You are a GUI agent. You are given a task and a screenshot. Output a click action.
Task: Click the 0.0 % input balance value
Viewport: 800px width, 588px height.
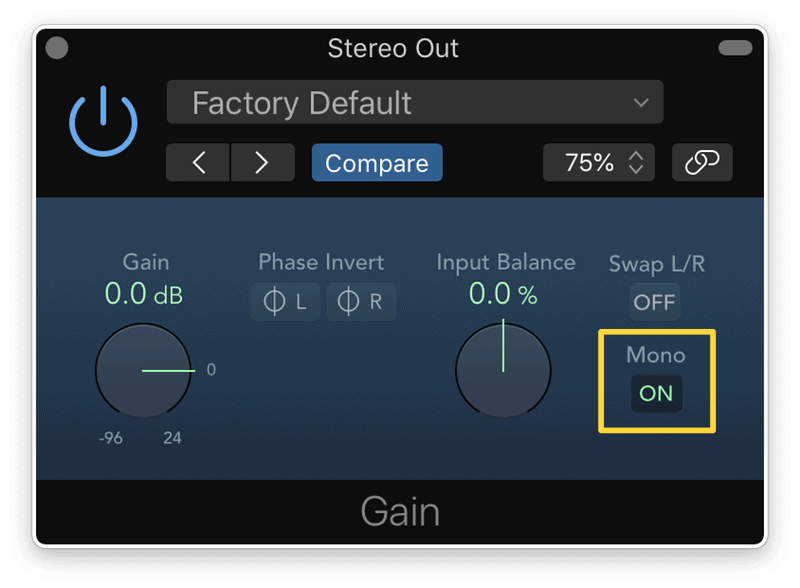503,295
